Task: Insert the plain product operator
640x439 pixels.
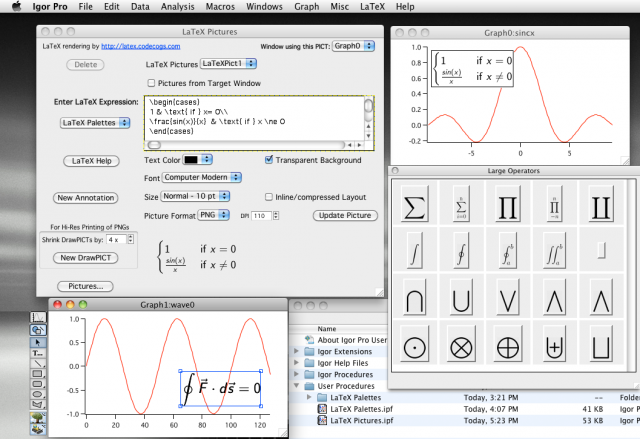Action: (x=508, y=203)
